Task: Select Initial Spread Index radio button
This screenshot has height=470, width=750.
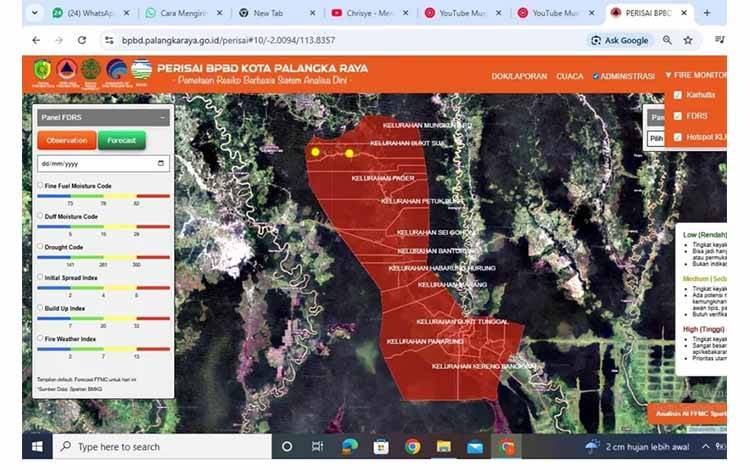Action: click(x=40, y=277)
